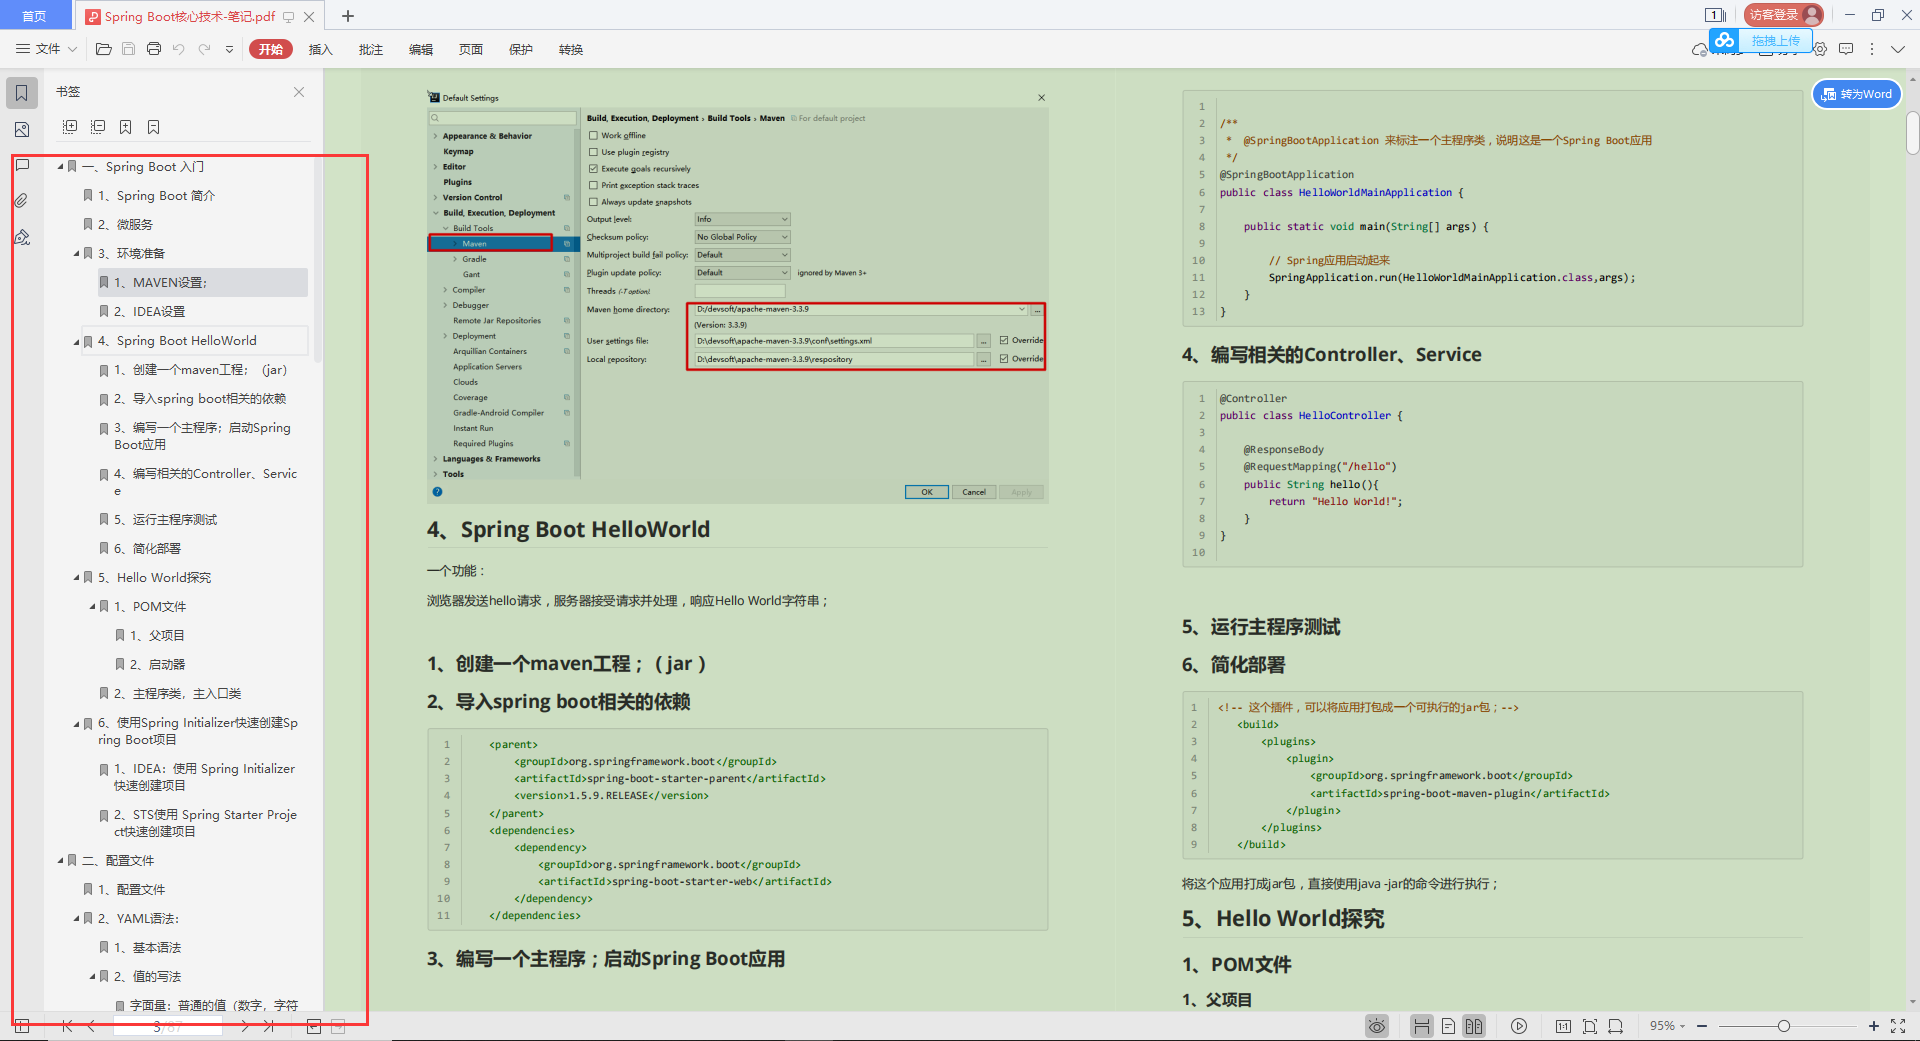
Task: Select the 插入 ribbon tab
Action: 320,49
